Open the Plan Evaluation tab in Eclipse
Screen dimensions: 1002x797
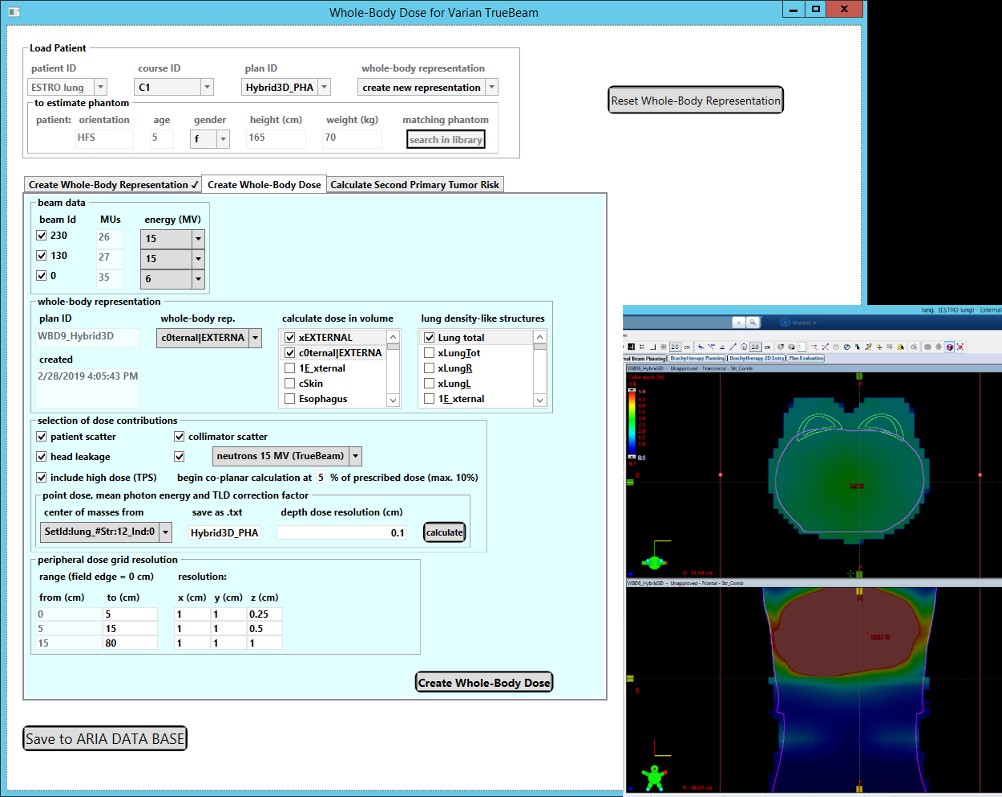point(808,358)
